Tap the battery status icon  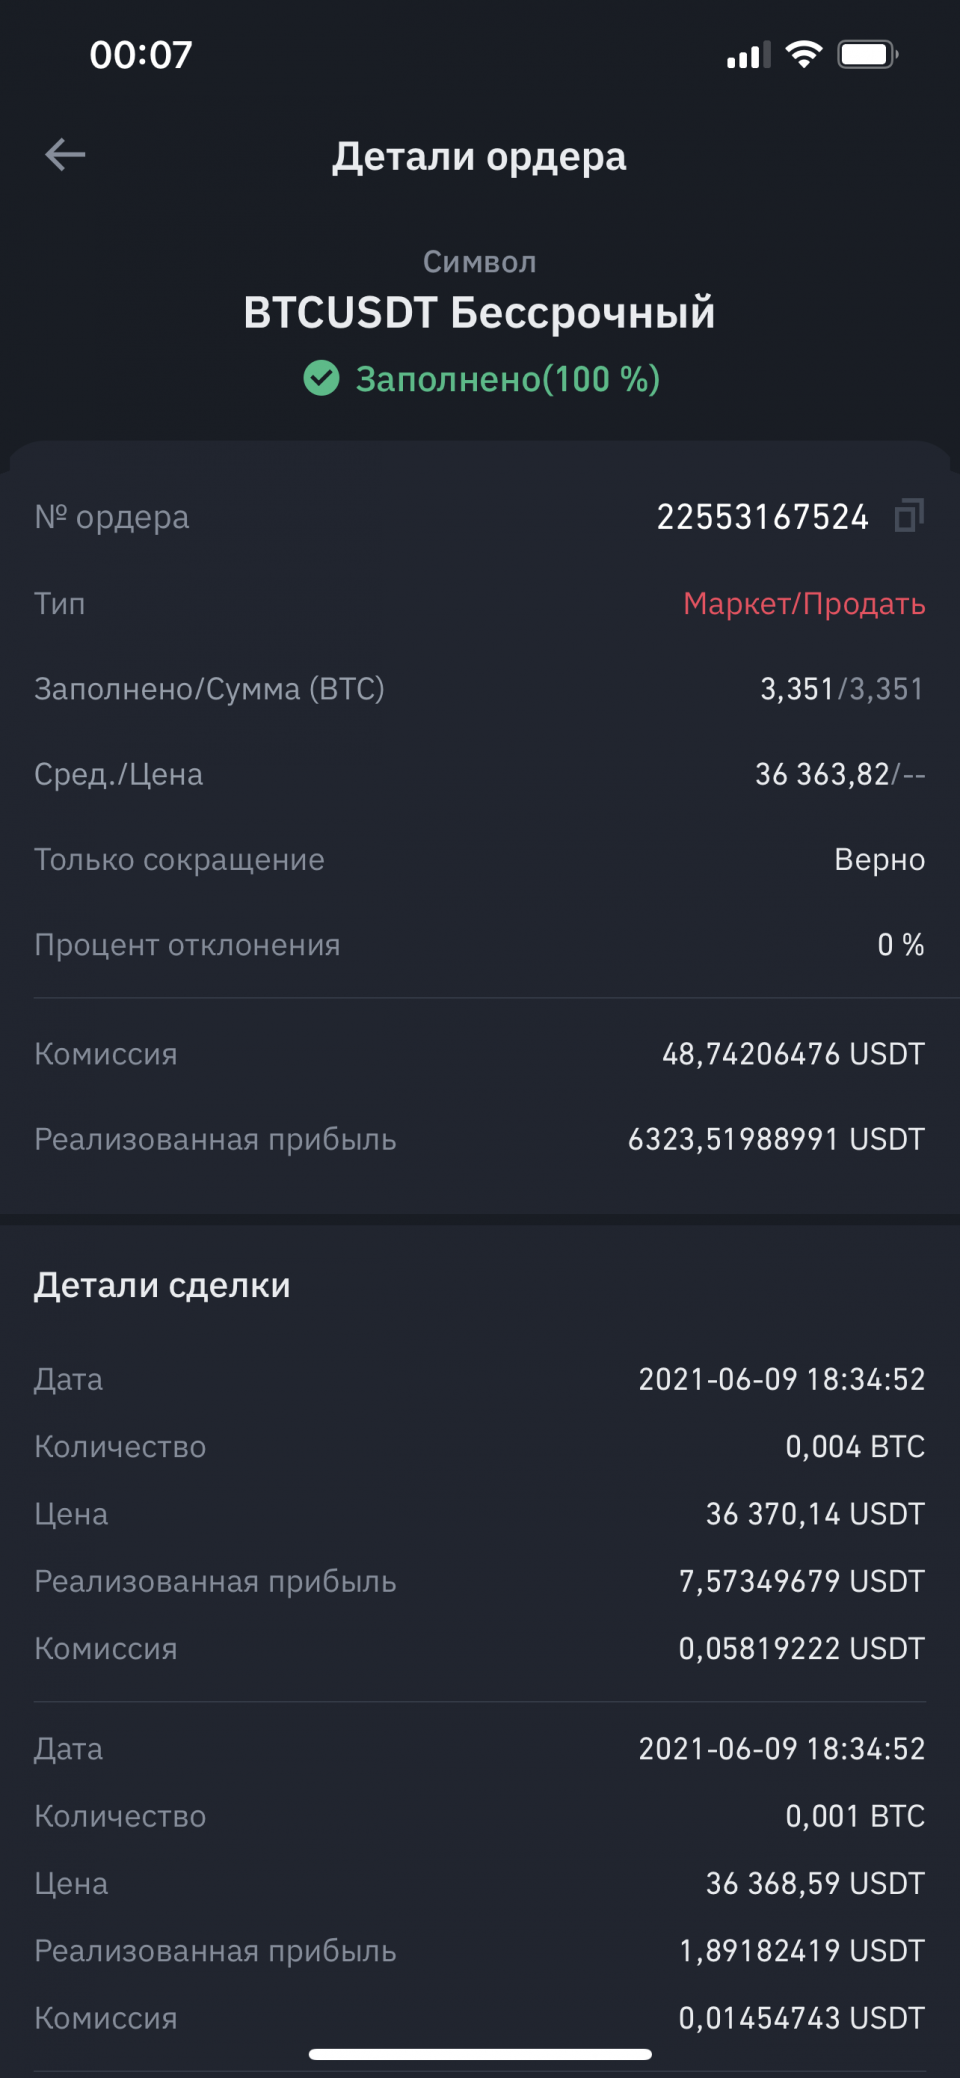(x=867, y=54)
